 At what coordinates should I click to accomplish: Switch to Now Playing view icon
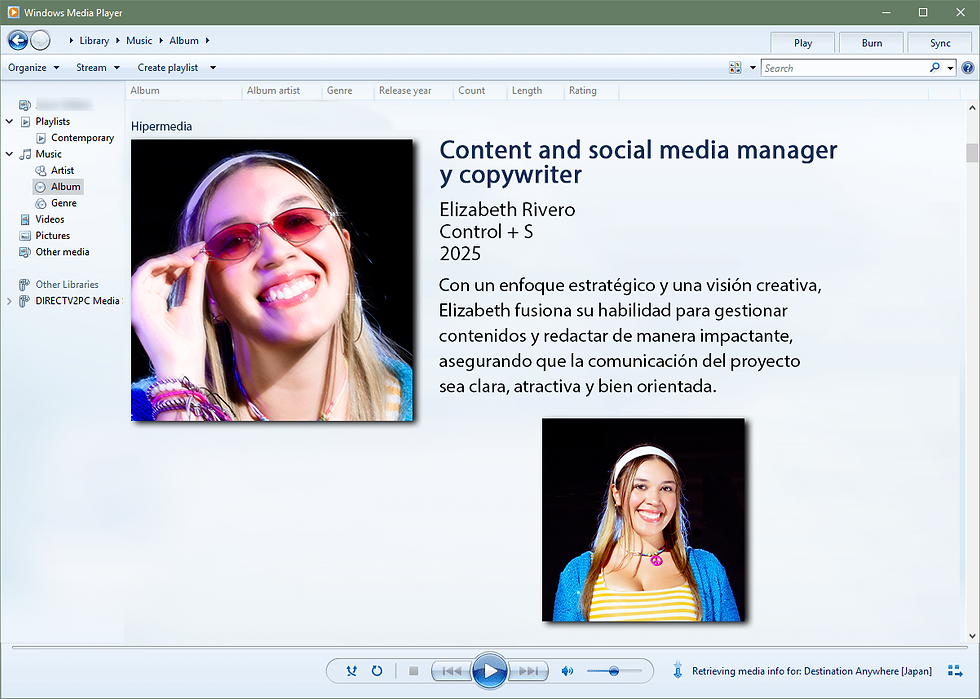[x=954, y=671]
